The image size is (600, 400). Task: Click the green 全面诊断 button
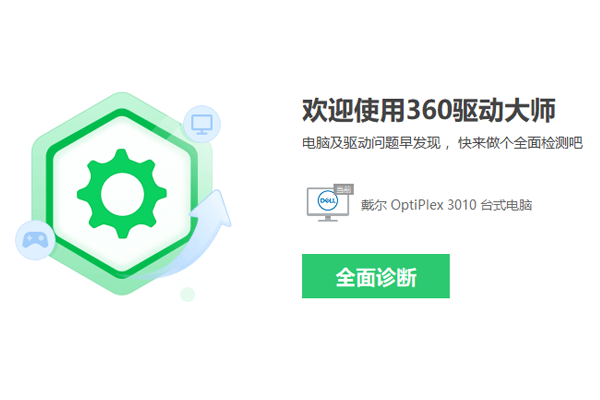point(375,276)
